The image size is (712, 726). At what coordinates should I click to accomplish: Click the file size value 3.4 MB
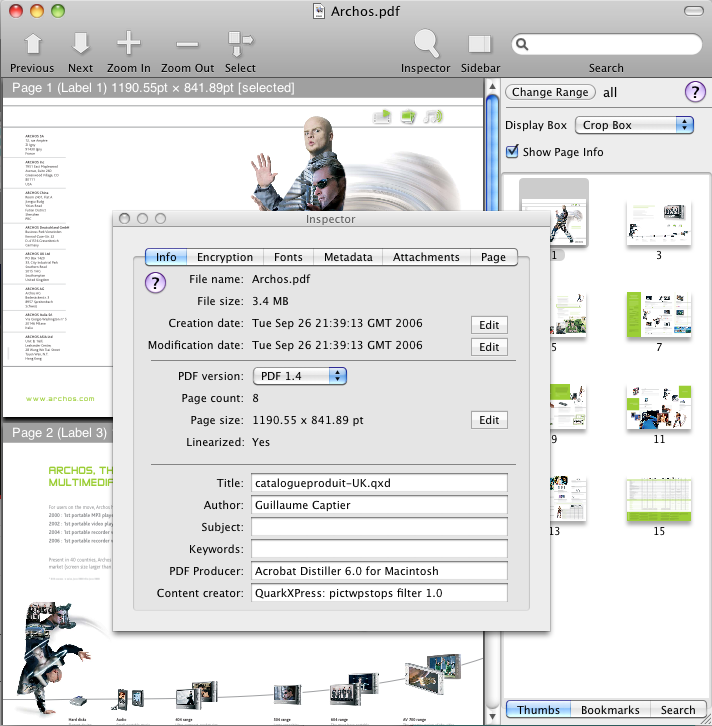click(x=270, y=301)
